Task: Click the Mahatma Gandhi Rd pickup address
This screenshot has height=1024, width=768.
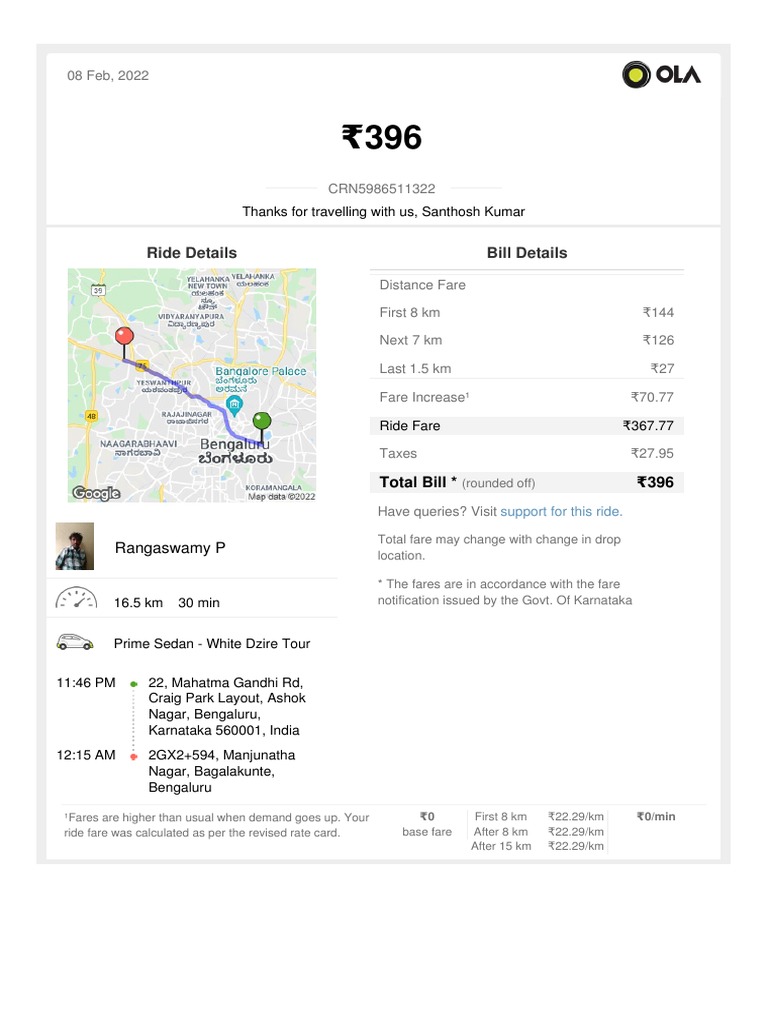Action: tap(226, 706)
